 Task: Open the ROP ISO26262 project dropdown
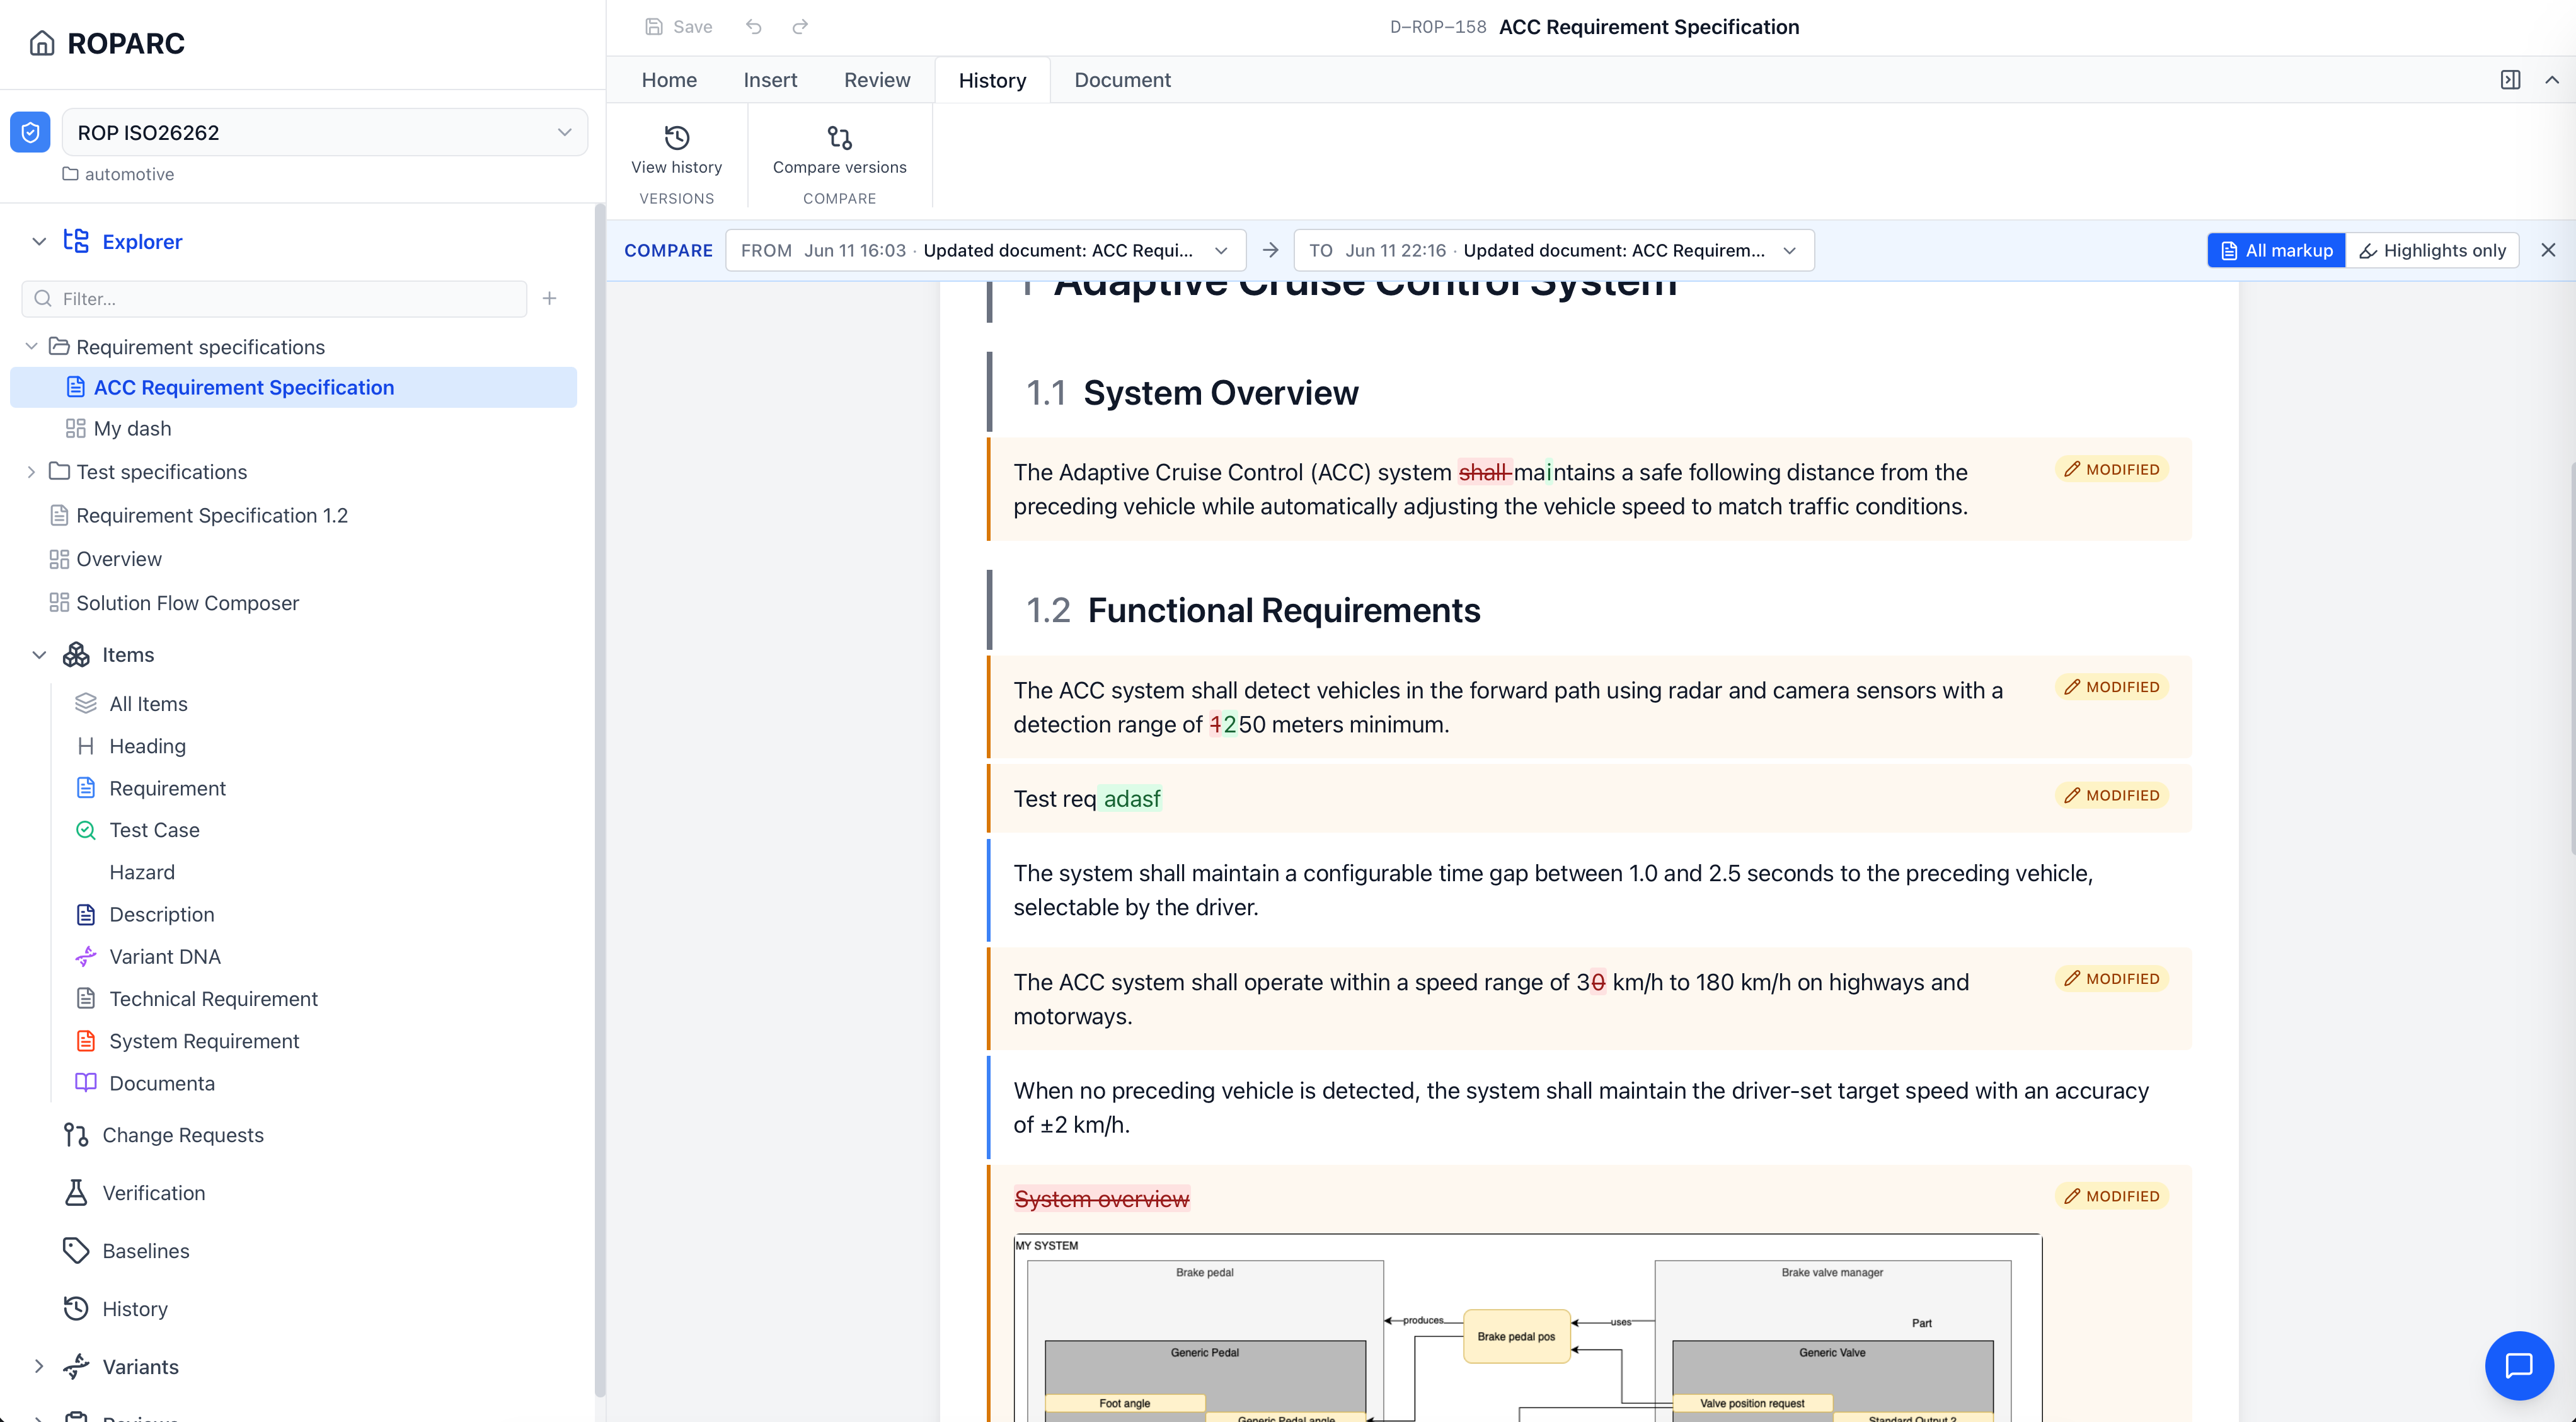(324, 132)
